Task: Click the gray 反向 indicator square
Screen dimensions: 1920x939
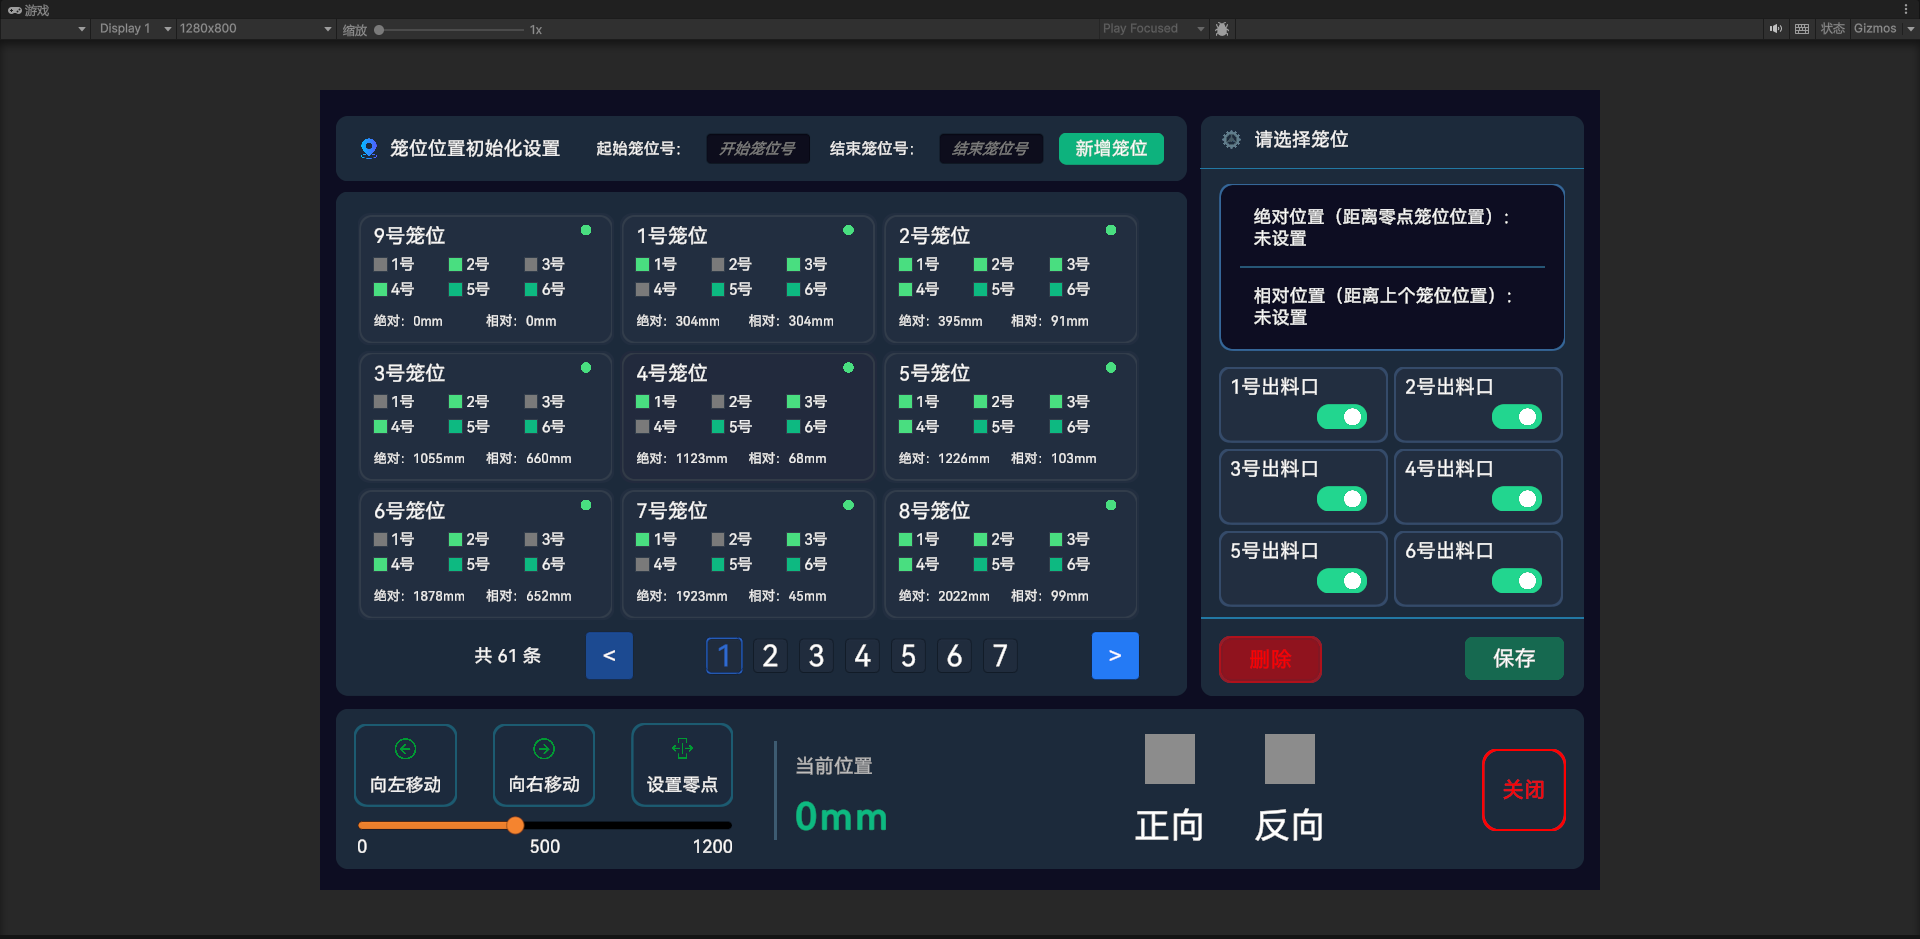Action: (x=1290, y=759)
